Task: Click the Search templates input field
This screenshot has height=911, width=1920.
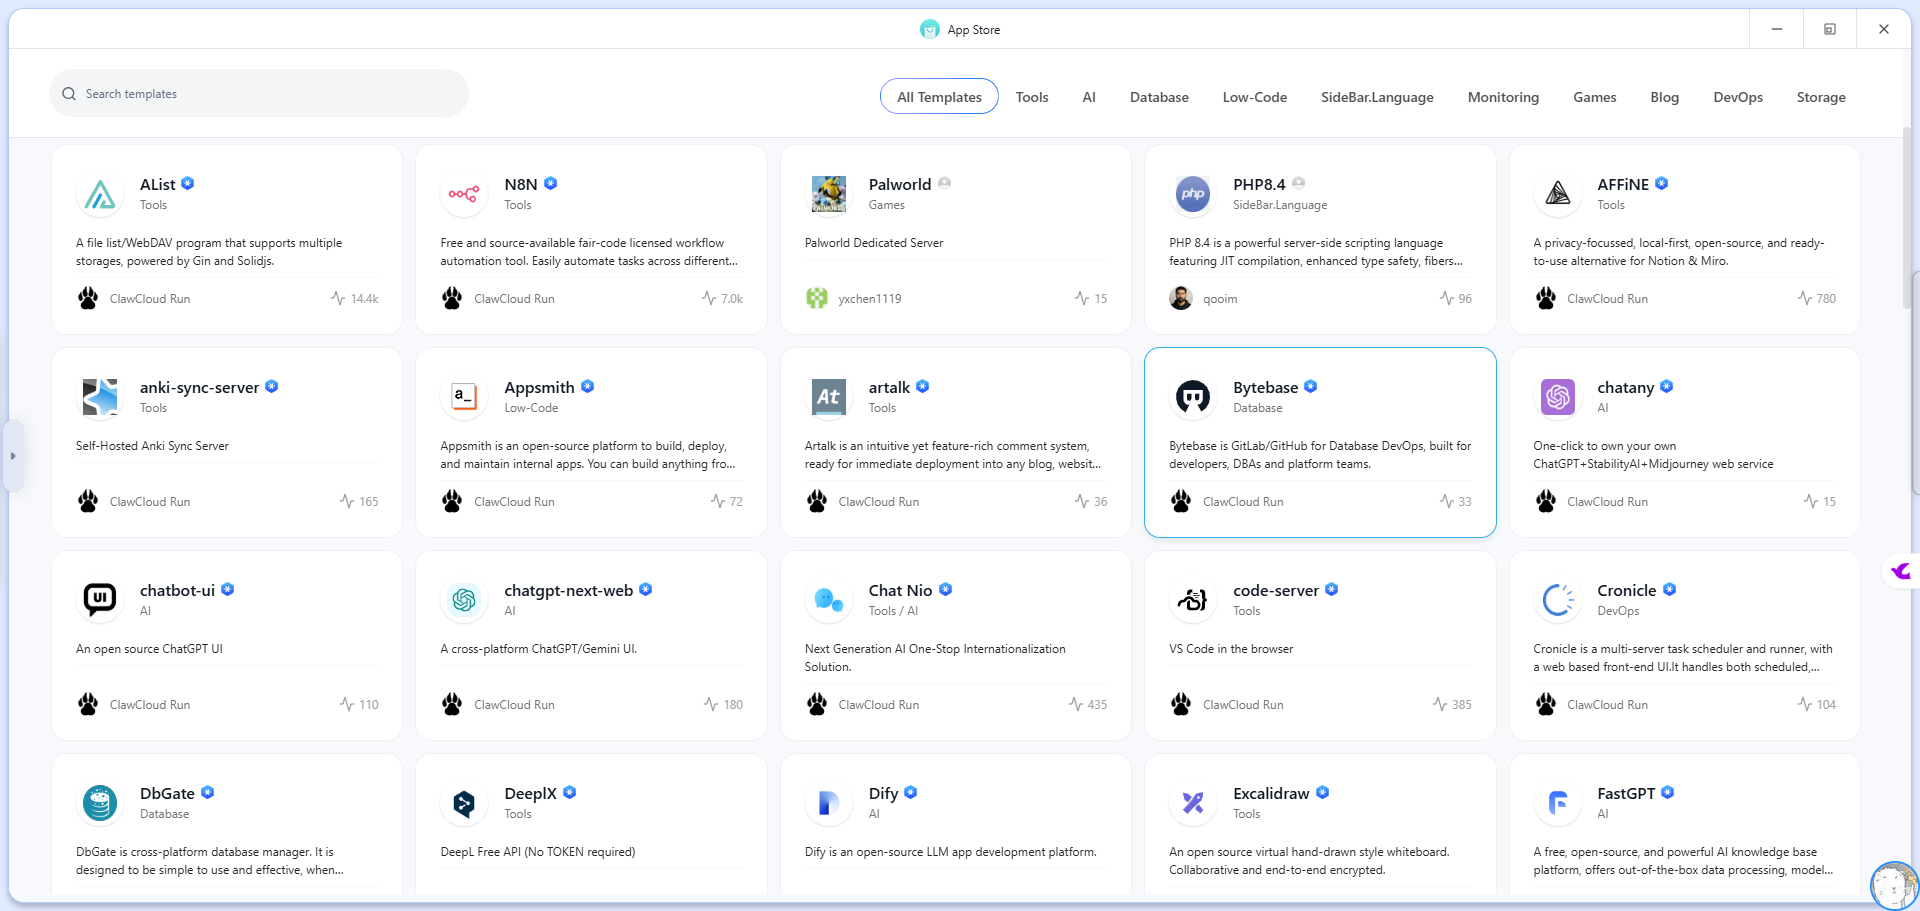Action: [270, 94]
